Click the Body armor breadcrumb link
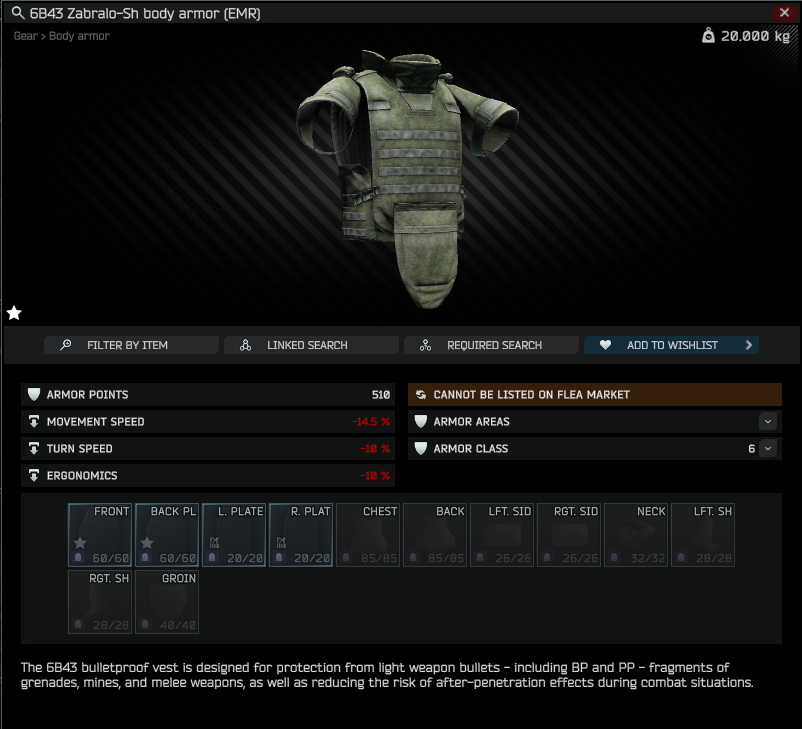This screenshot has width=802, height=729. tap(79, 36)
